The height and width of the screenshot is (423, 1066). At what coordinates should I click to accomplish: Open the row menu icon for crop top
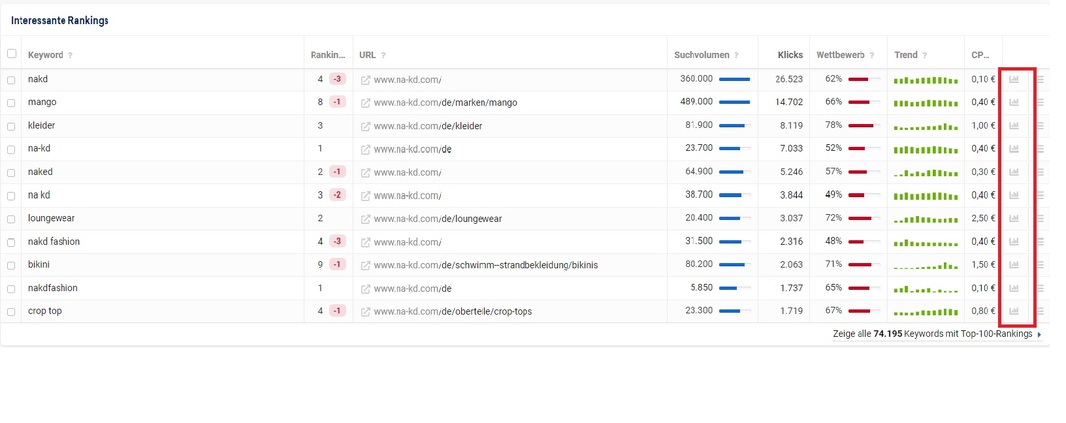(1040, 311)
